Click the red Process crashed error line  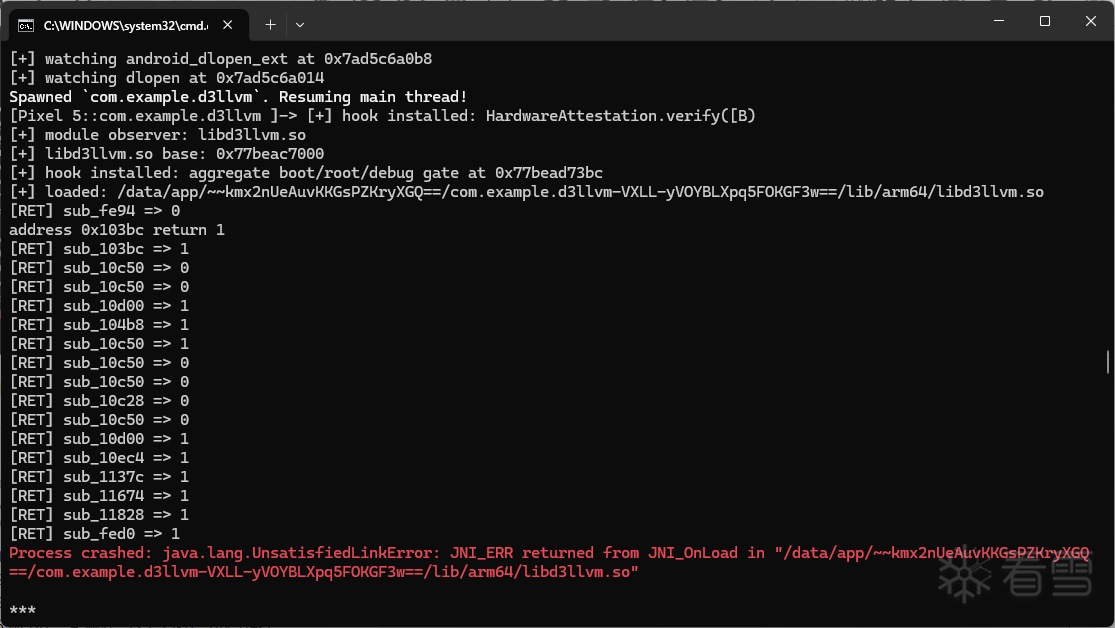549,563
